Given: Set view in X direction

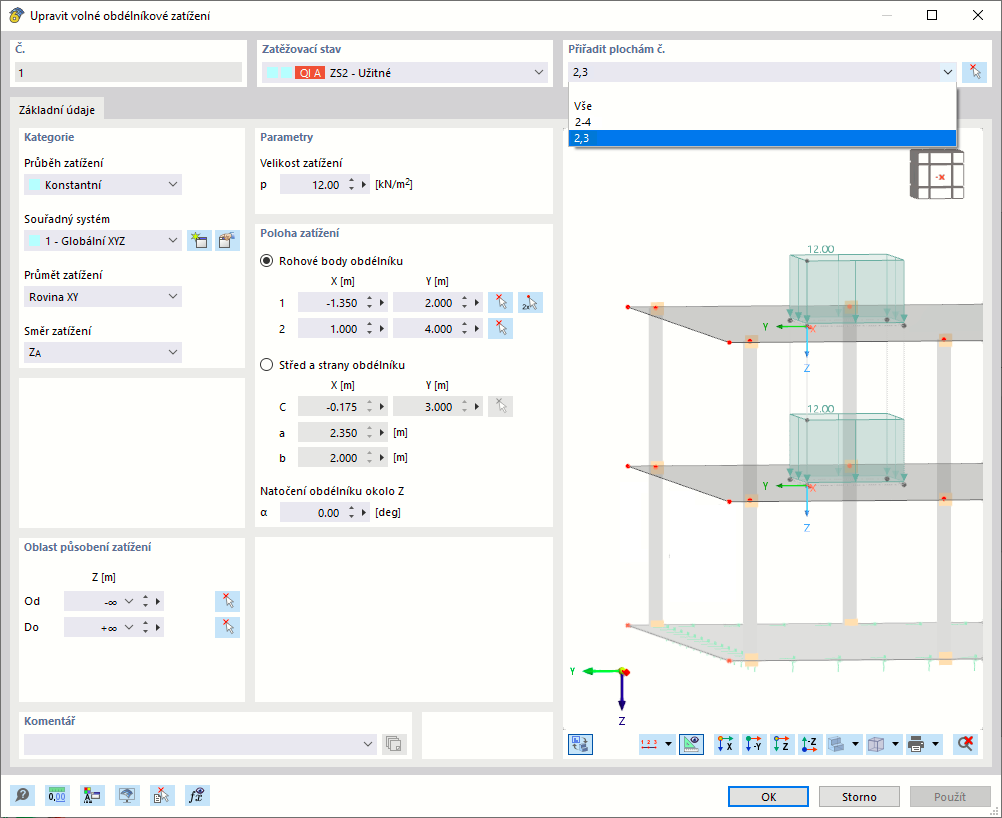Looking at the screenshot, I should 726,744.
